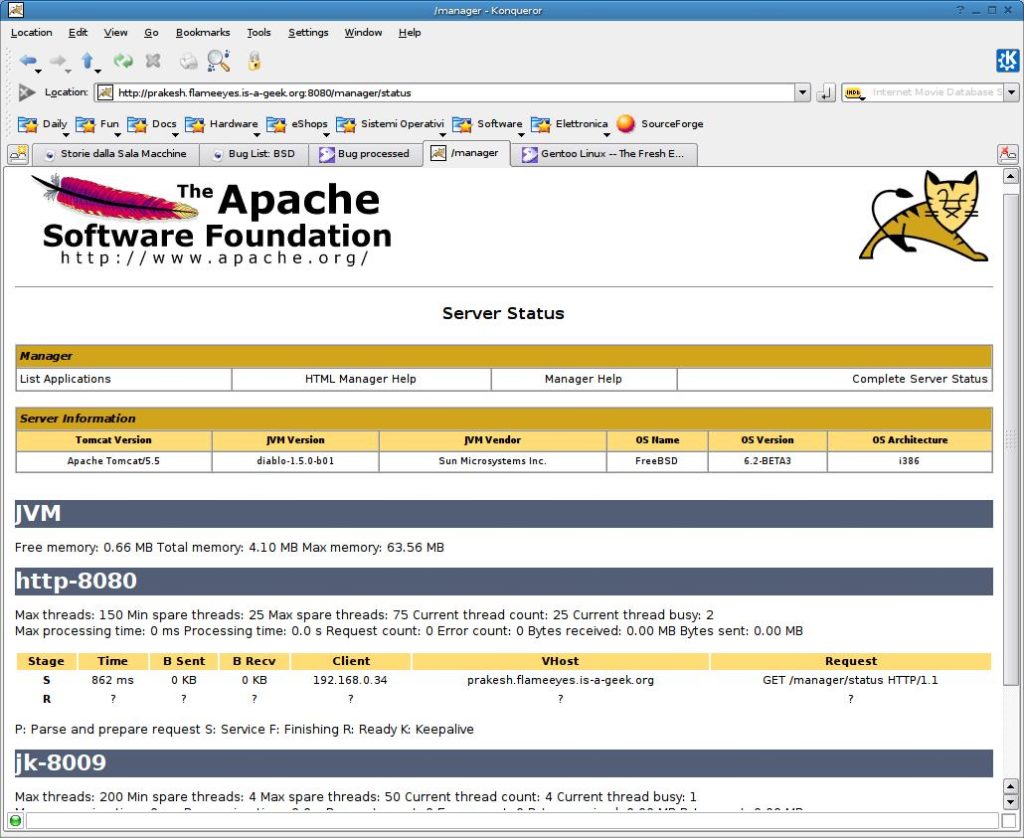1024x838 pixels.
Task: Click the new tab icon left of the tabs
Action: coord(18,154)
